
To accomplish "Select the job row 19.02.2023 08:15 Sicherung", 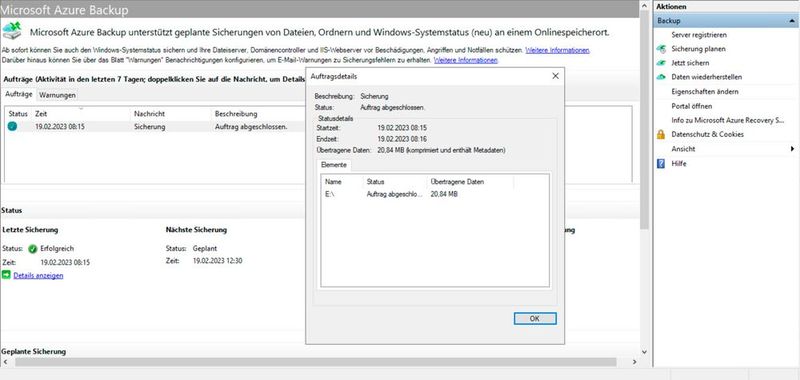I will pyautogui.click(x=155, y=126).
